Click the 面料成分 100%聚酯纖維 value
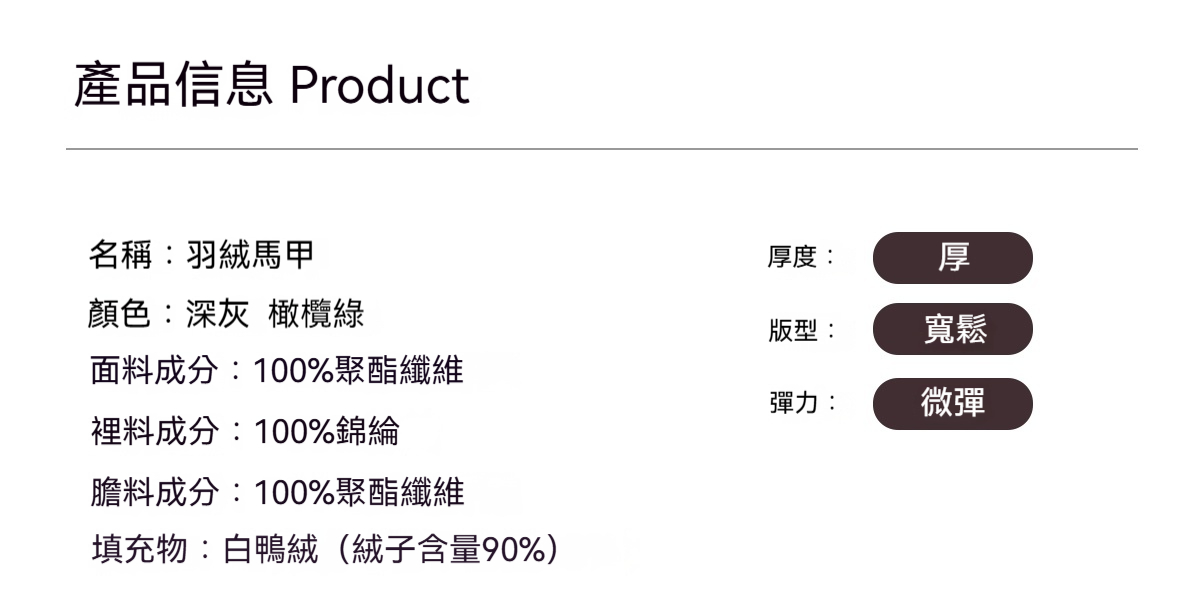The width and height of the screenshot is (1200, 610). click(x=358, y=372)
